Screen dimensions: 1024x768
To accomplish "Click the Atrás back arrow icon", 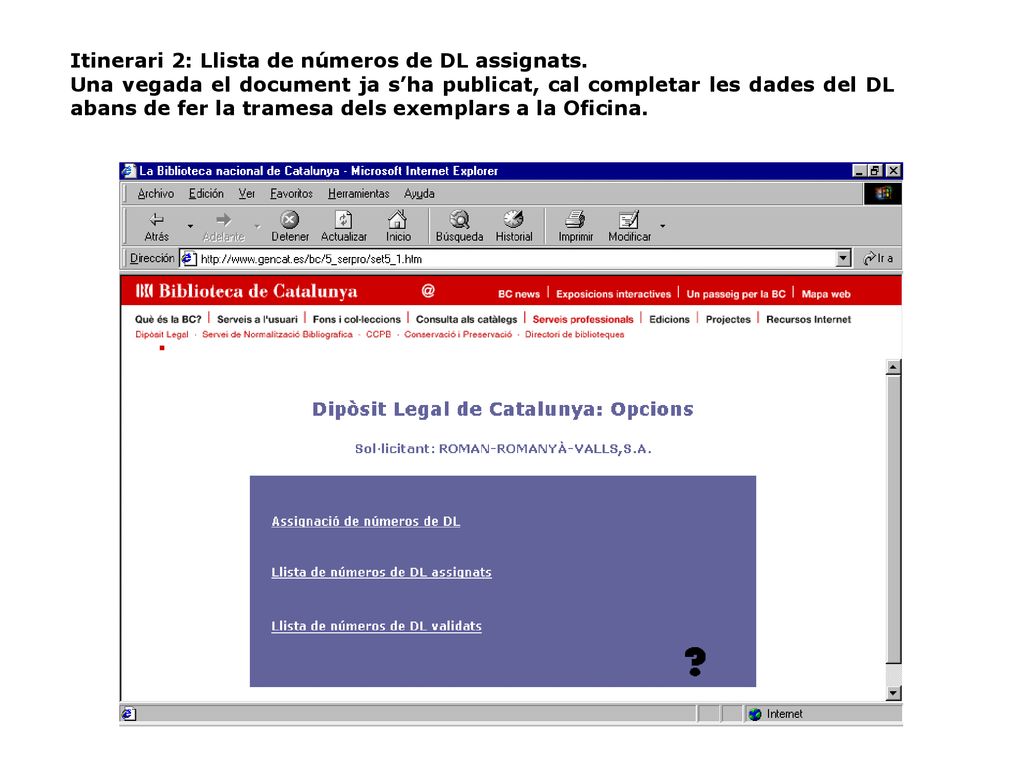I will [x=157, y=219].
